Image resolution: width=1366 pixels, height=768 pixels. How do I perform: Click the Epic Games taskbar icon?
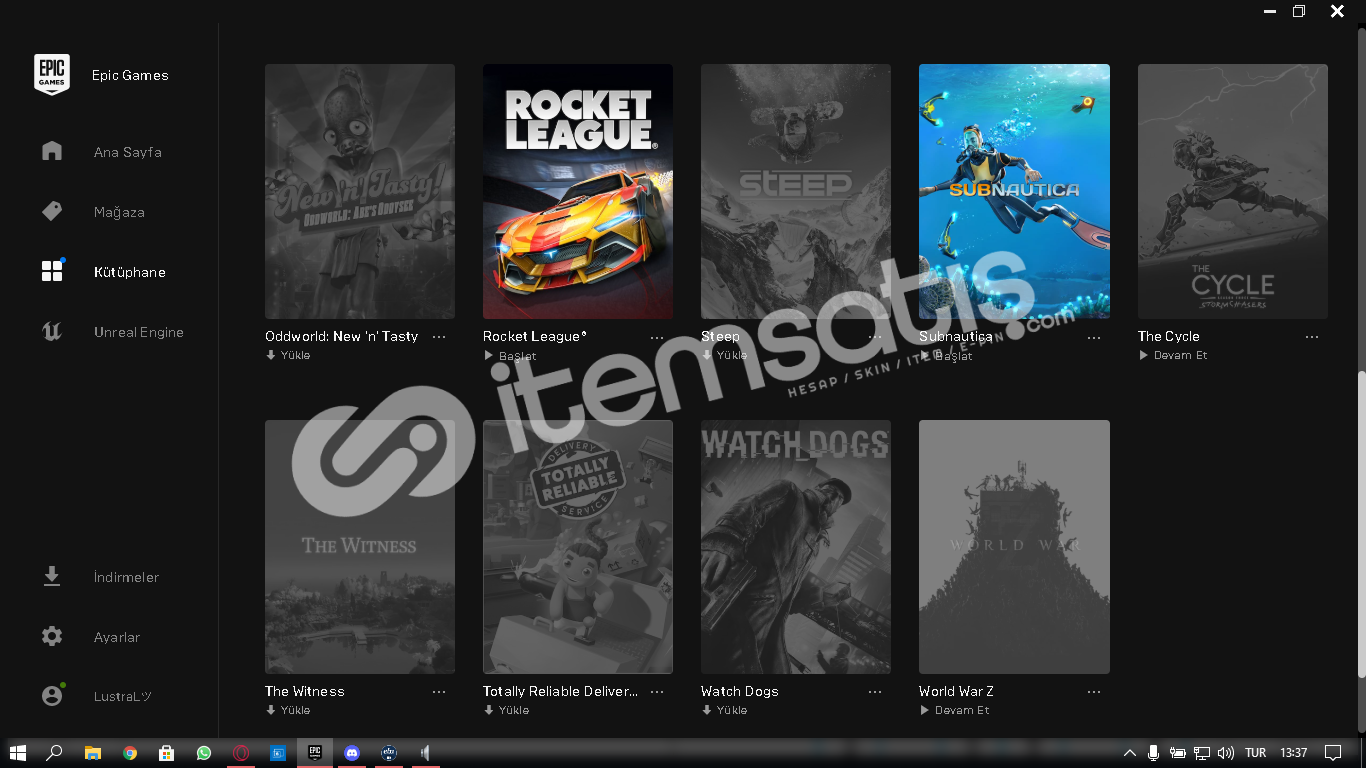click(x=315, y=753)
